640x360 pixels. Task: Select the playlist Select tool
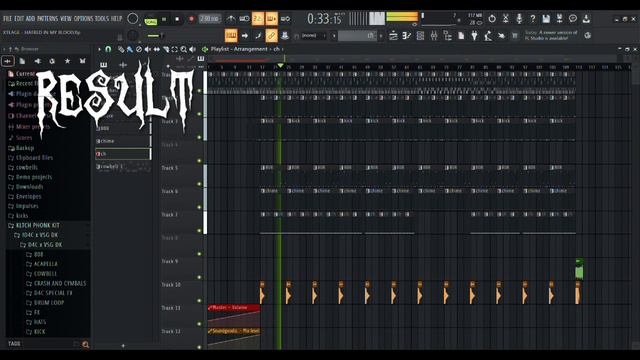[175, 49]
